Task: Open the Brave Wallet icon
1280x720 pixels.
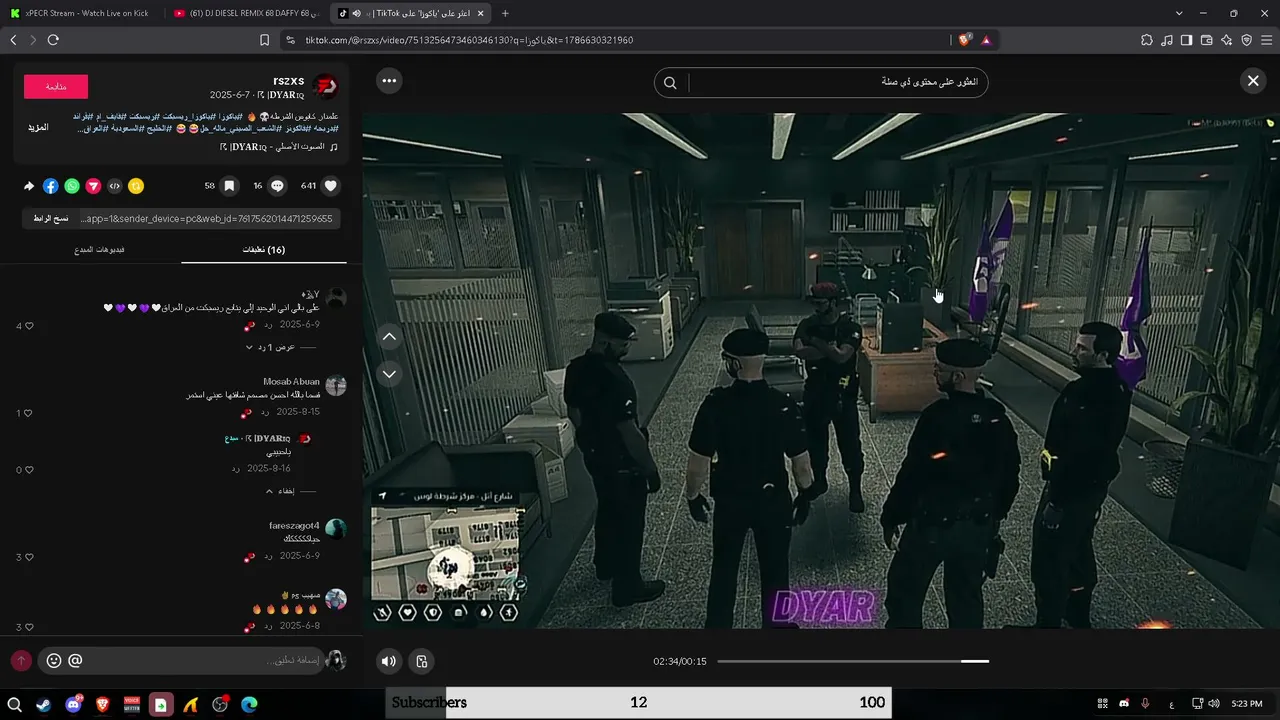Action: [1207, 40]
